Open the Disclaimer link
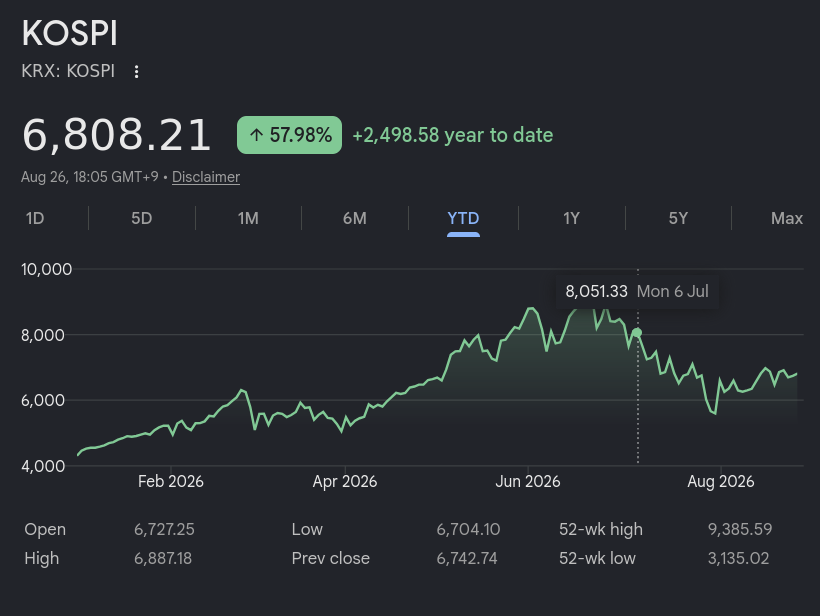This screenshot has height=616, width=820. 206,177
